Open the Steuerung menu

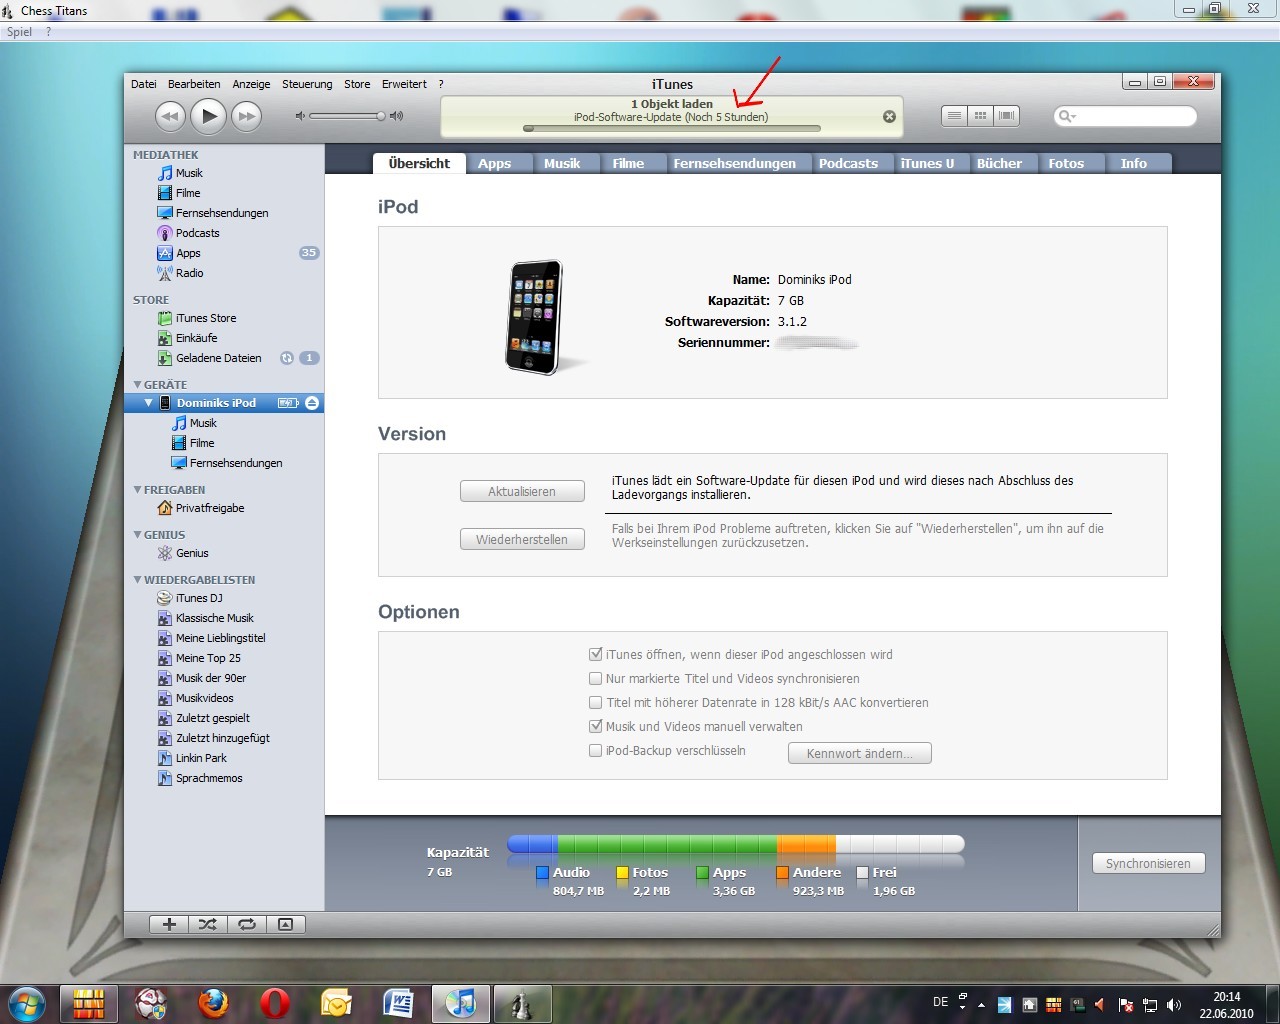coord(307,84)
